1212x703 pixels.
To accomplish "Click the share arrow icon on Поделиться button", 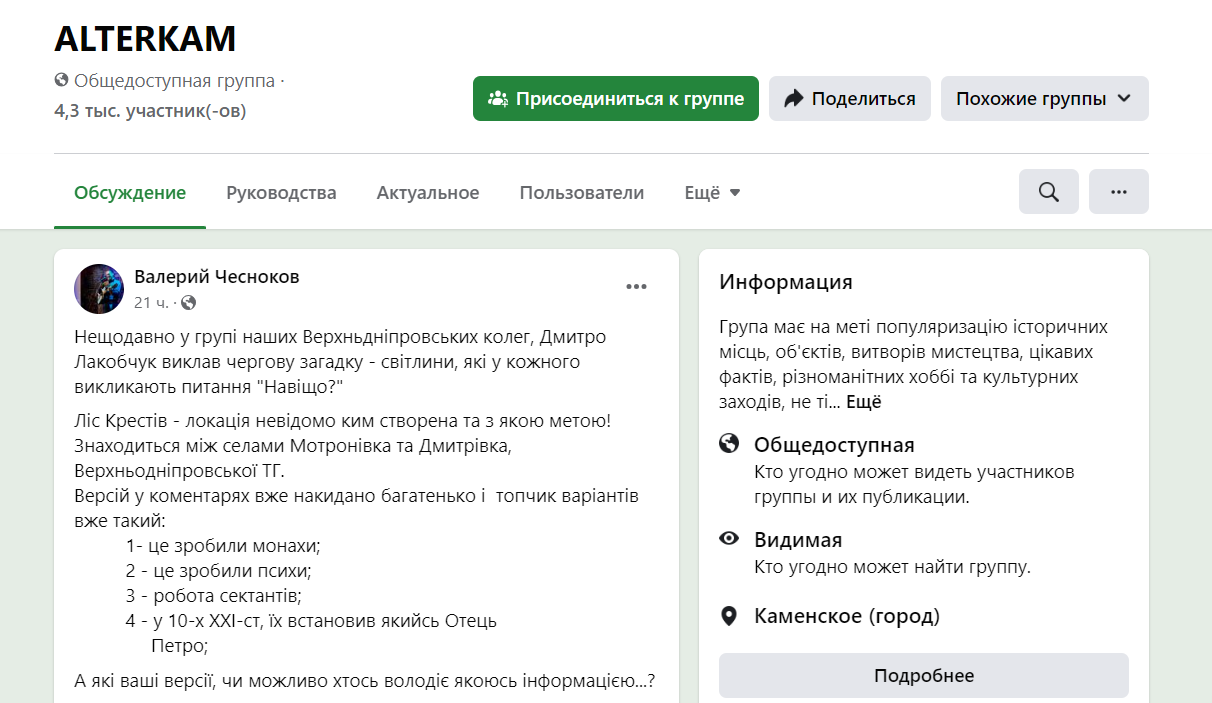I will coord(794,98).
